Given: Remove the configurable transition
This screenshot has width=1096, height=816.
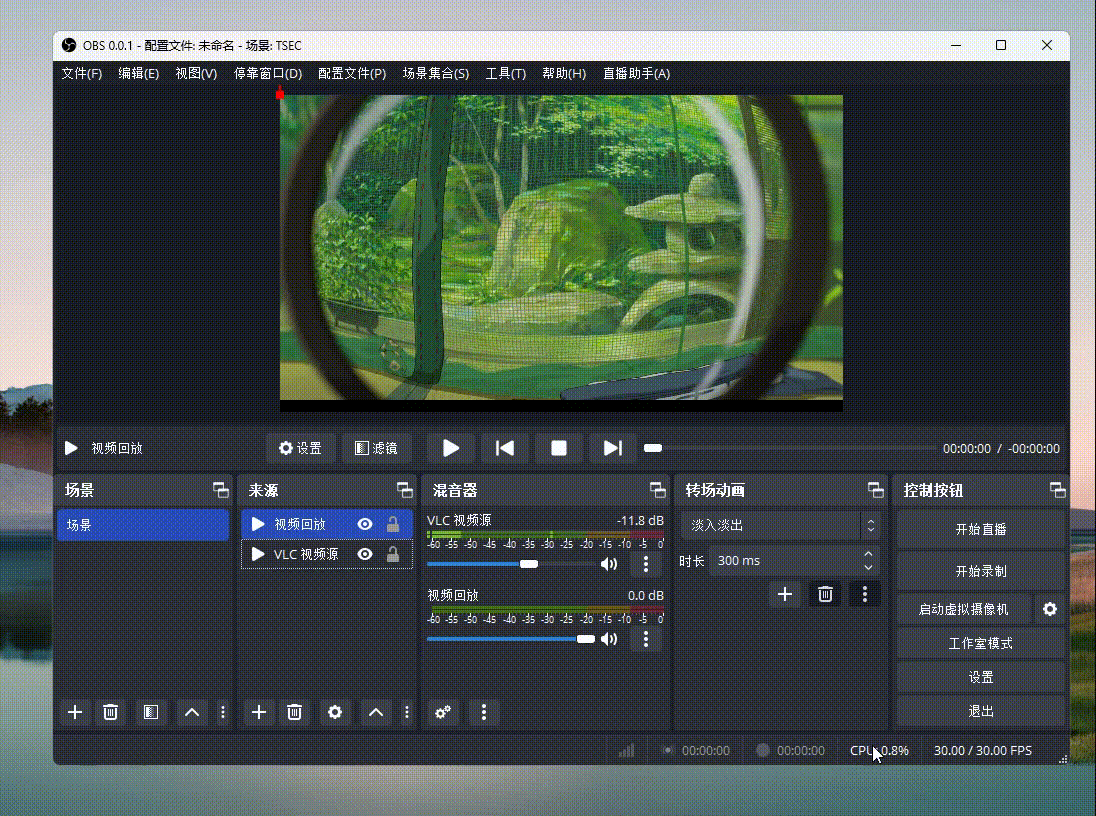Looking at the screenshot, I should [825, 594].
